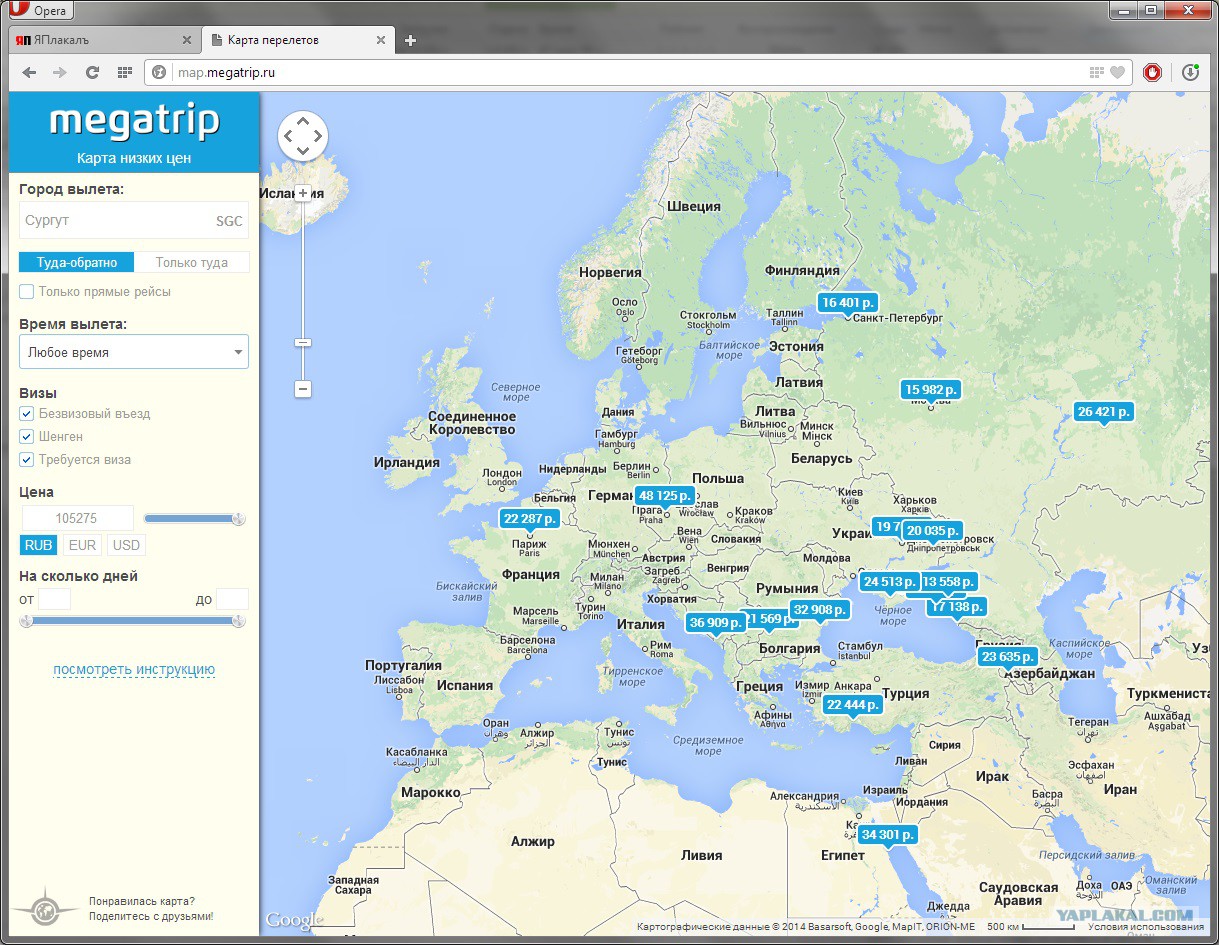Viewport: 1219px width, 945px height.
Task: Select RUB currency
Action: [x=39, y=545]
